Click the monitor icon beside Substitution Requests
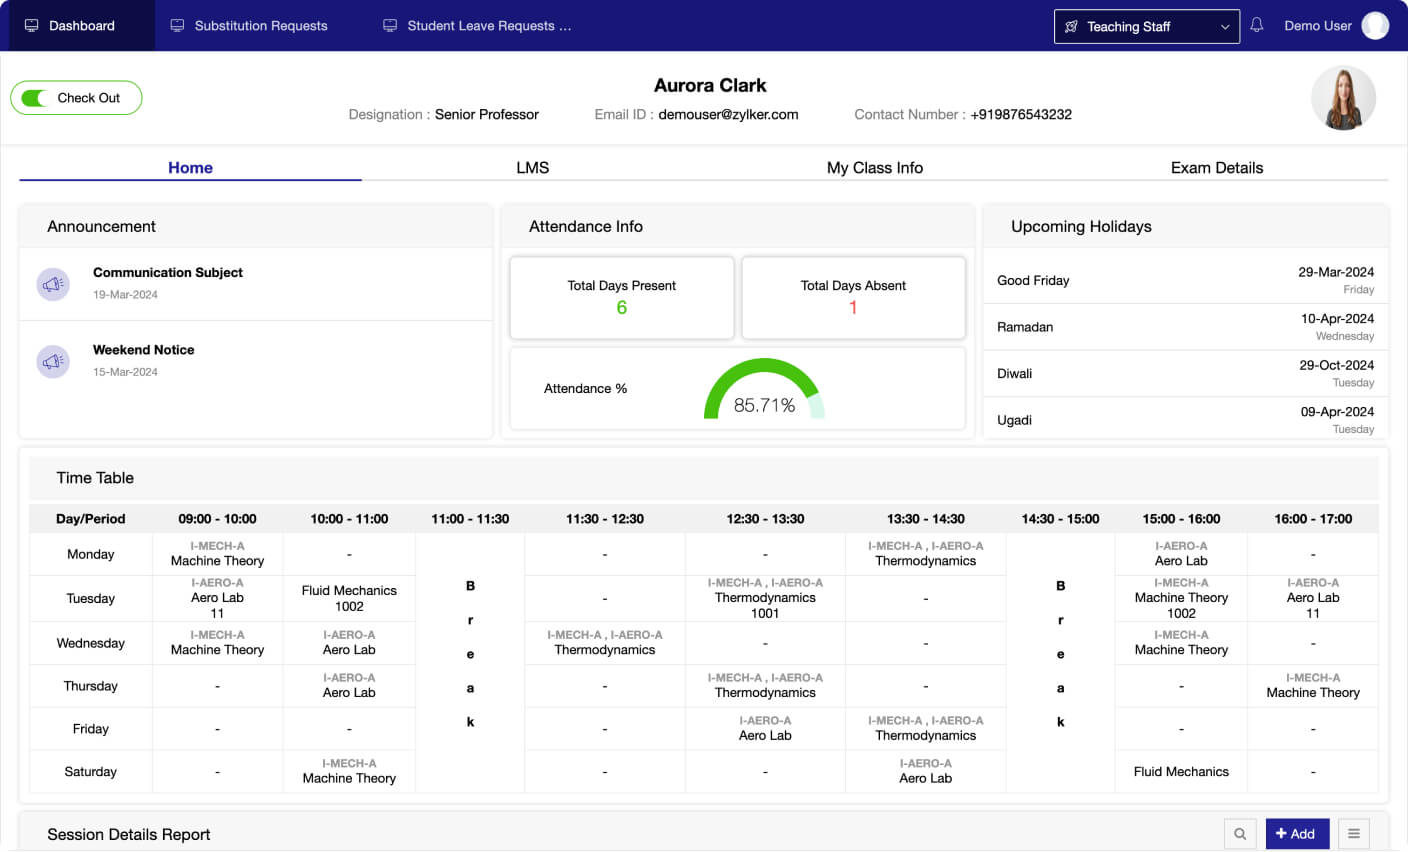1408x852 pixels. click(x=177, y=26)
